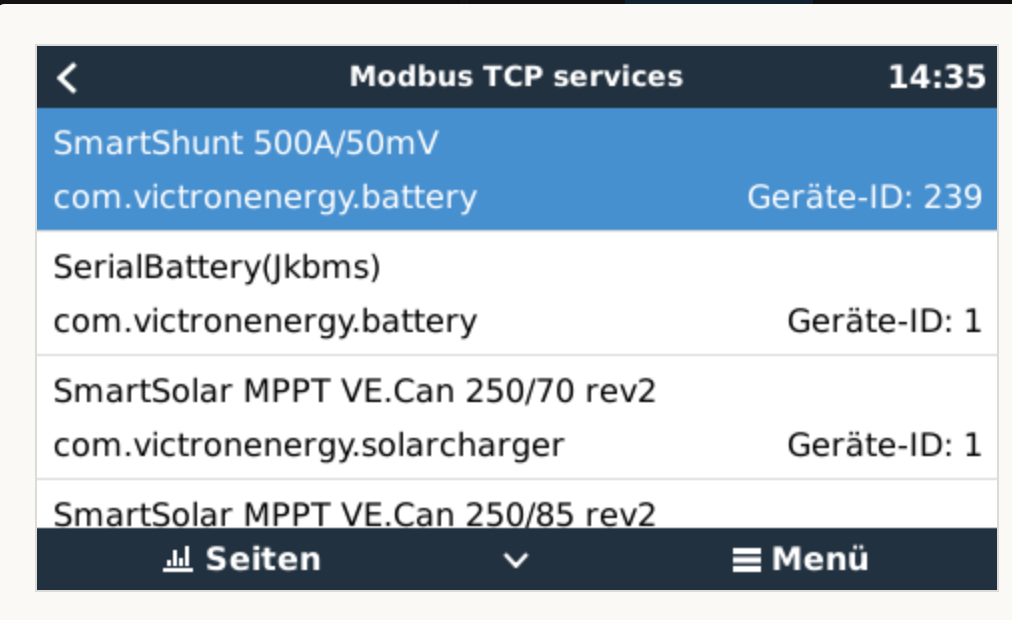Open SmartSolar MPPT VE.Can 250/70 rev2
This screenshot has height=620, width=1012.
(354, 391)
